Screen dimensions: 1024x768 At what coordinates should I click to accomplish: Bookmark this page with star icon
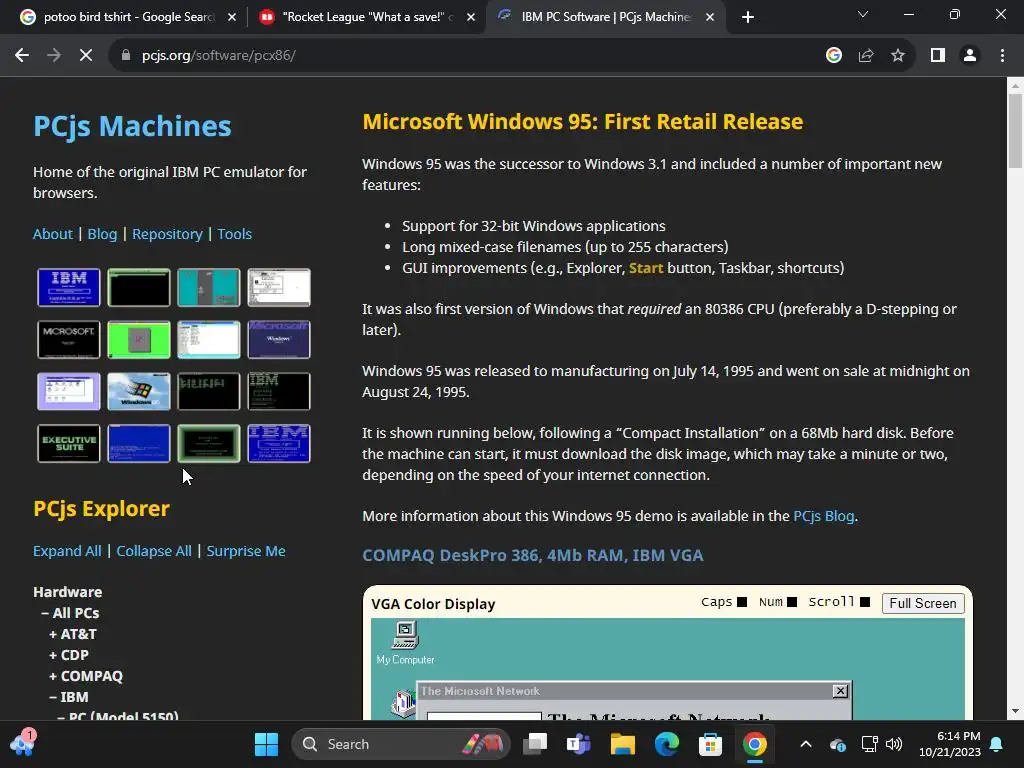point(898,56)
